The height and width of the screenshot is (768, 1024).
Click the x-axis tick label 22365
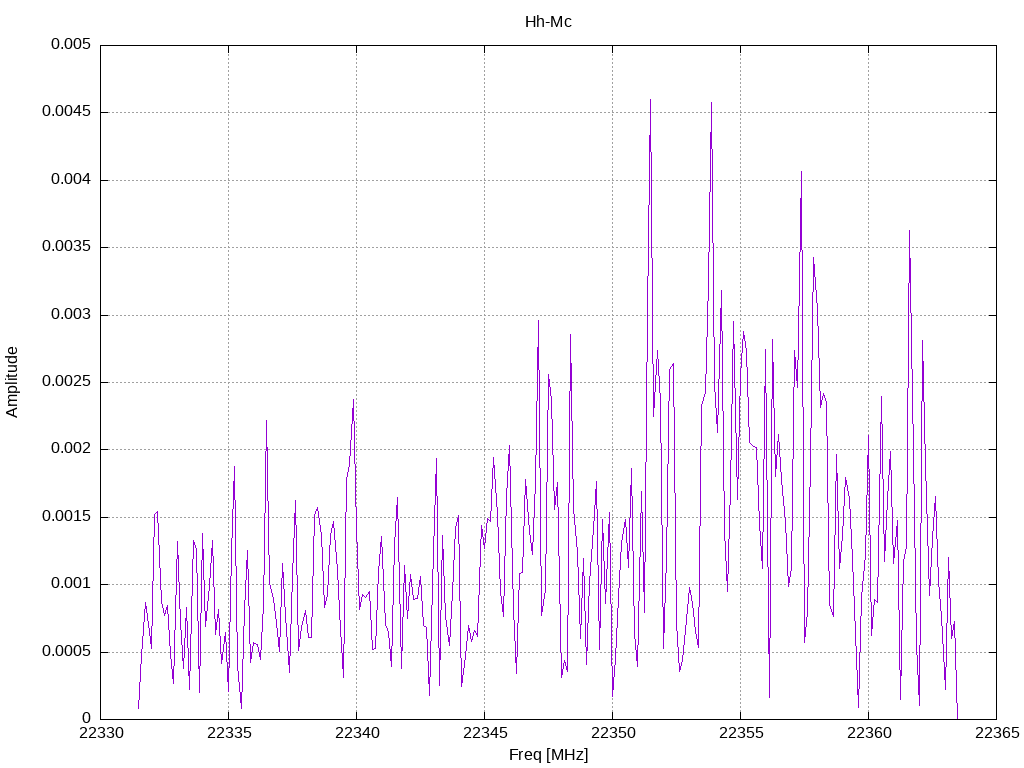coord(997,733)
